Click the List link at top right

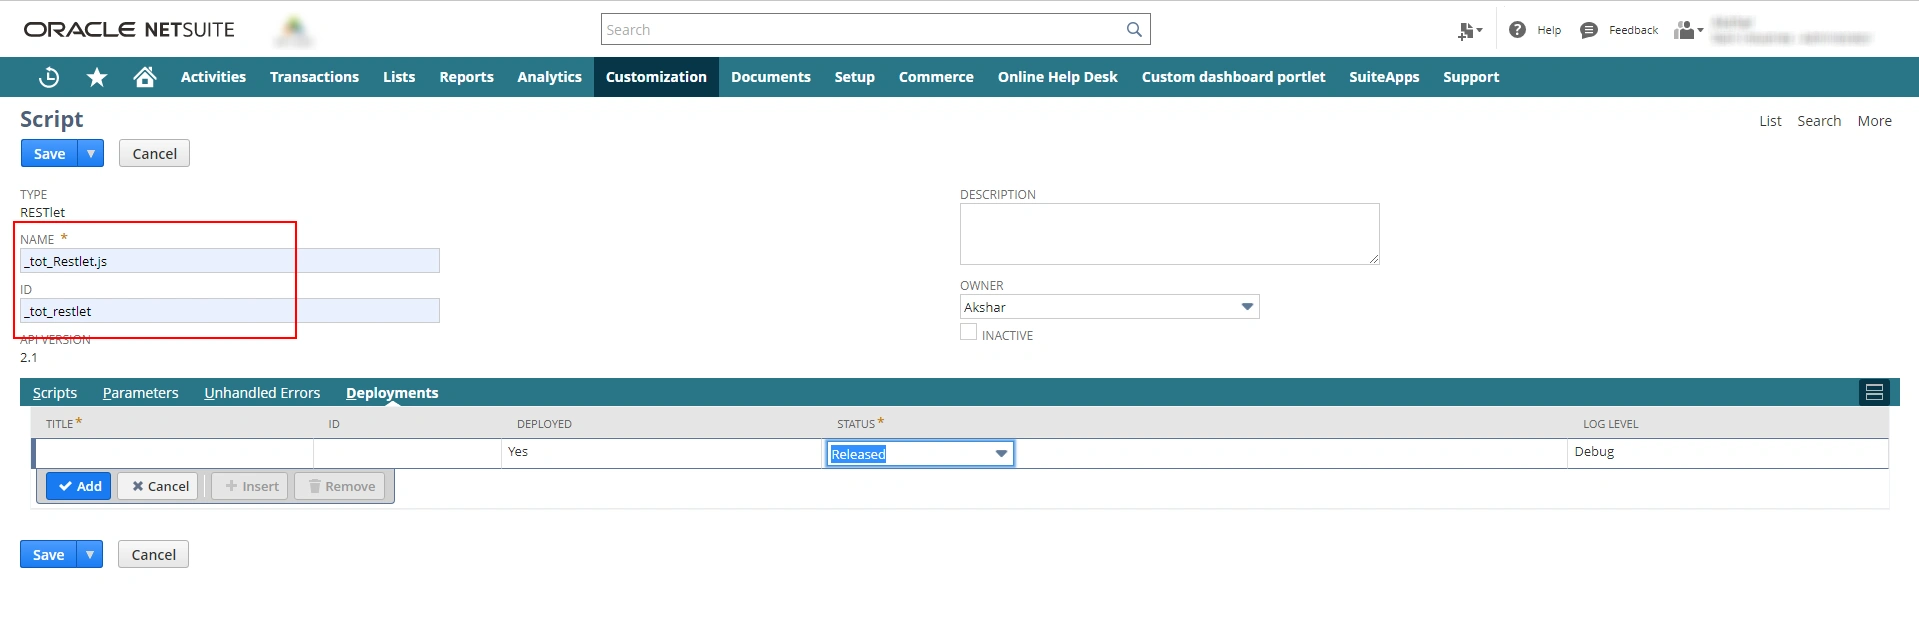pyautogui.click(x=1770, y=121)
